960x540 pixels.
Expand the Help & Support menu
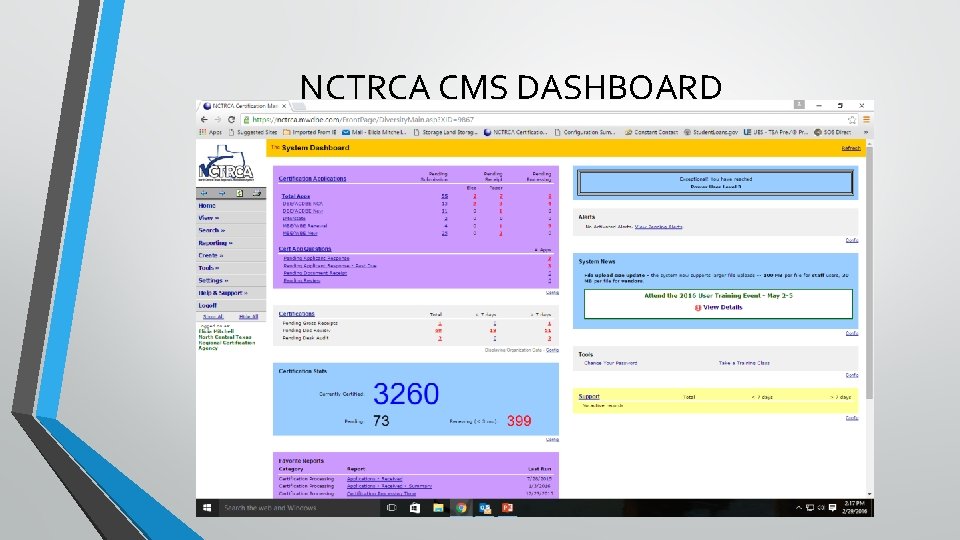[223, 293]
